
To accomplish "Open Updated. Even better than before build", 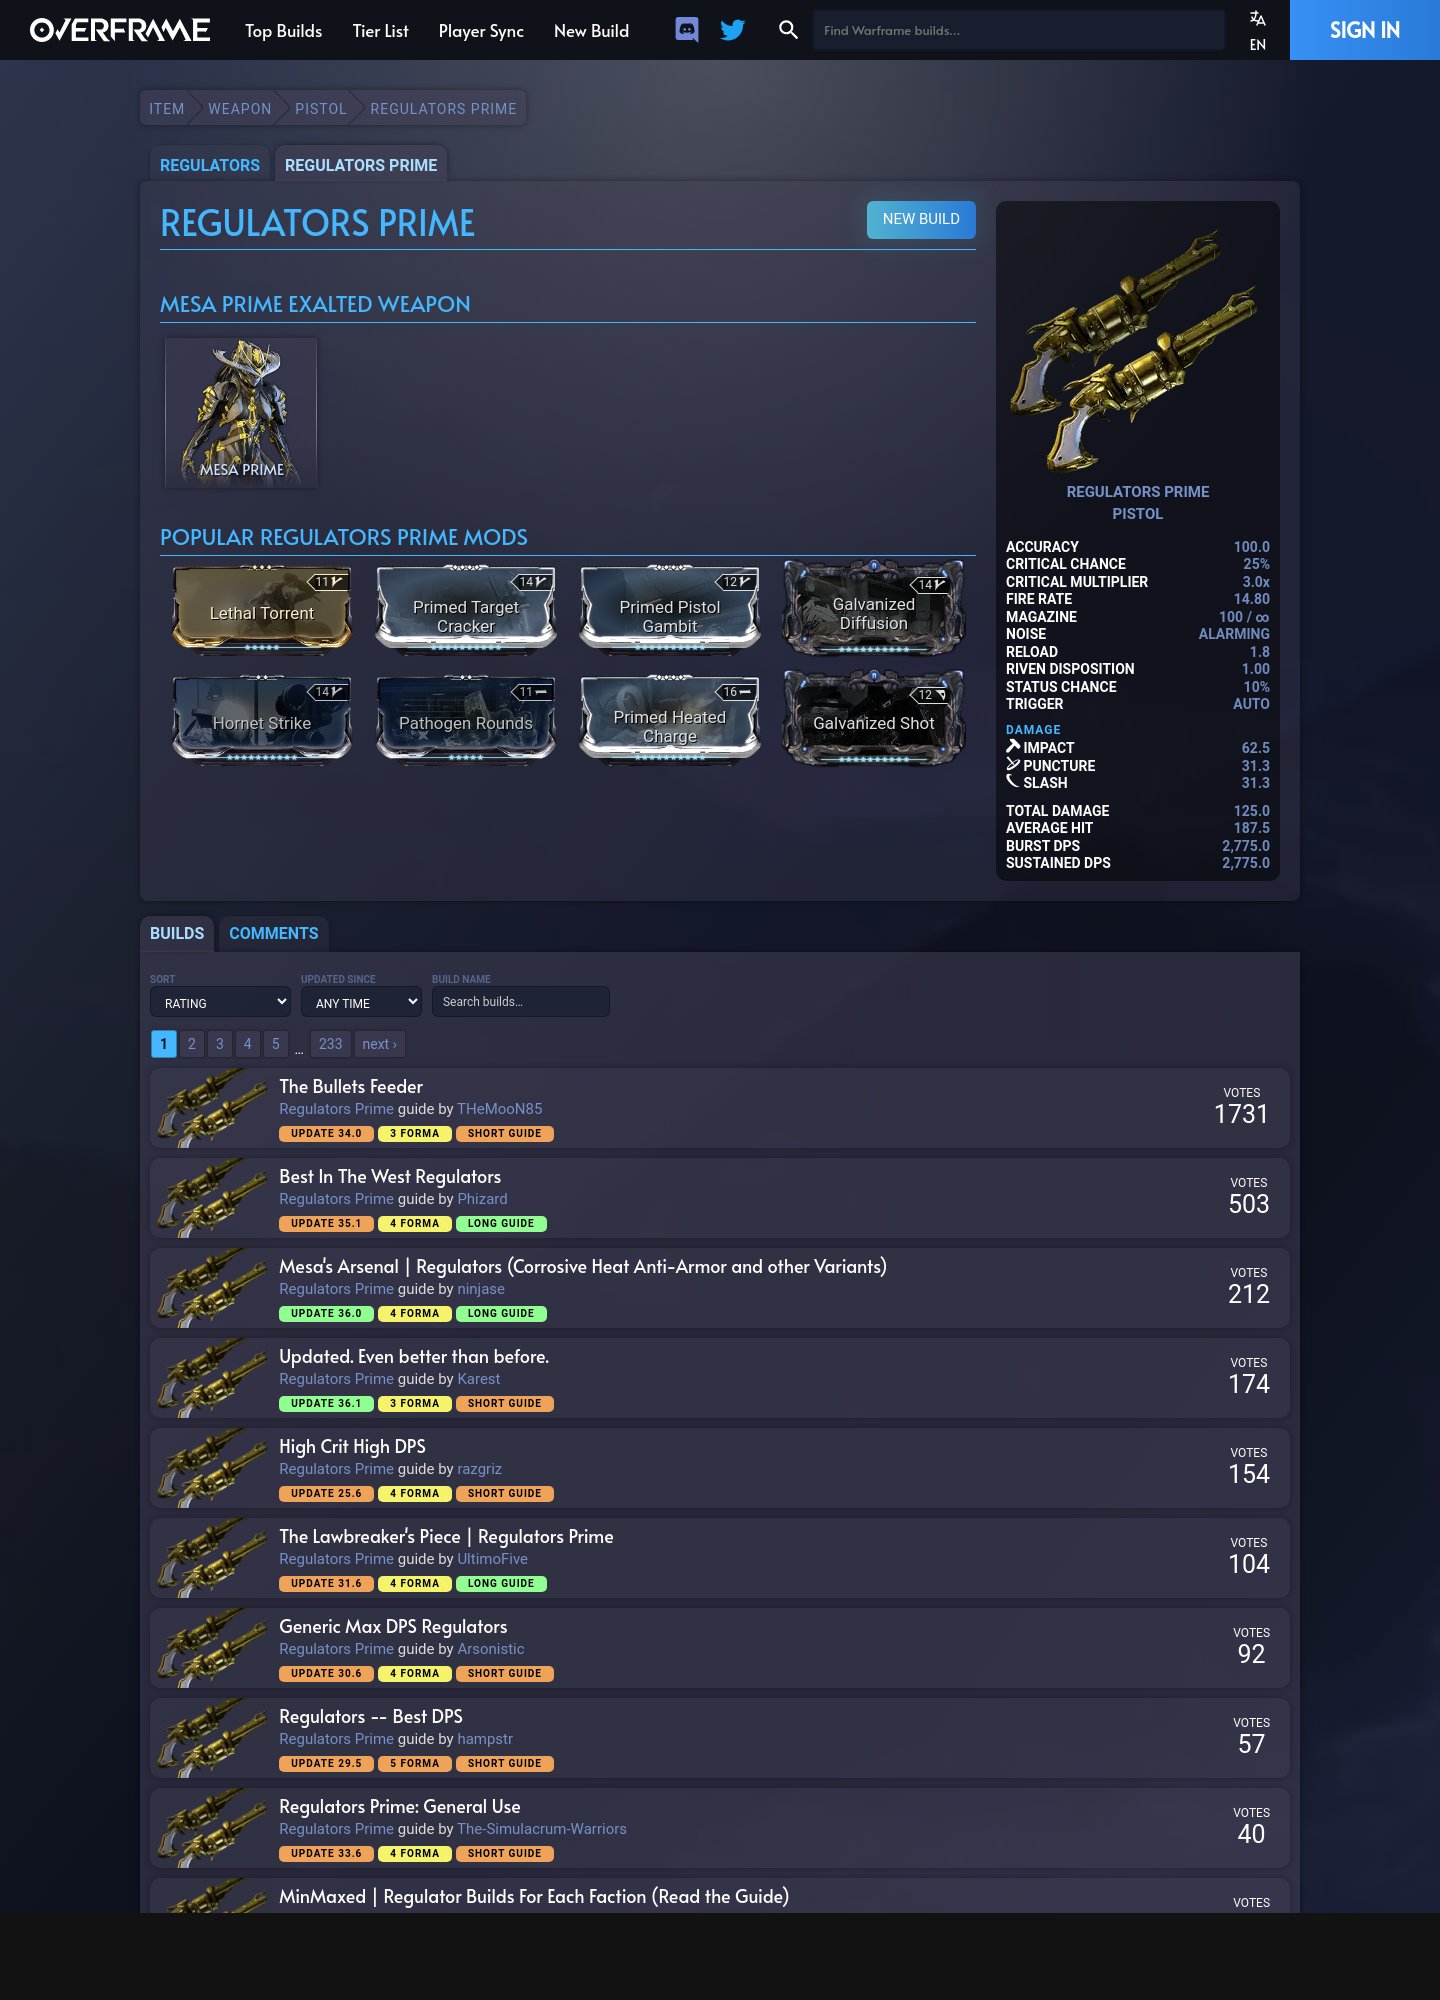I will coord(414,1356).
